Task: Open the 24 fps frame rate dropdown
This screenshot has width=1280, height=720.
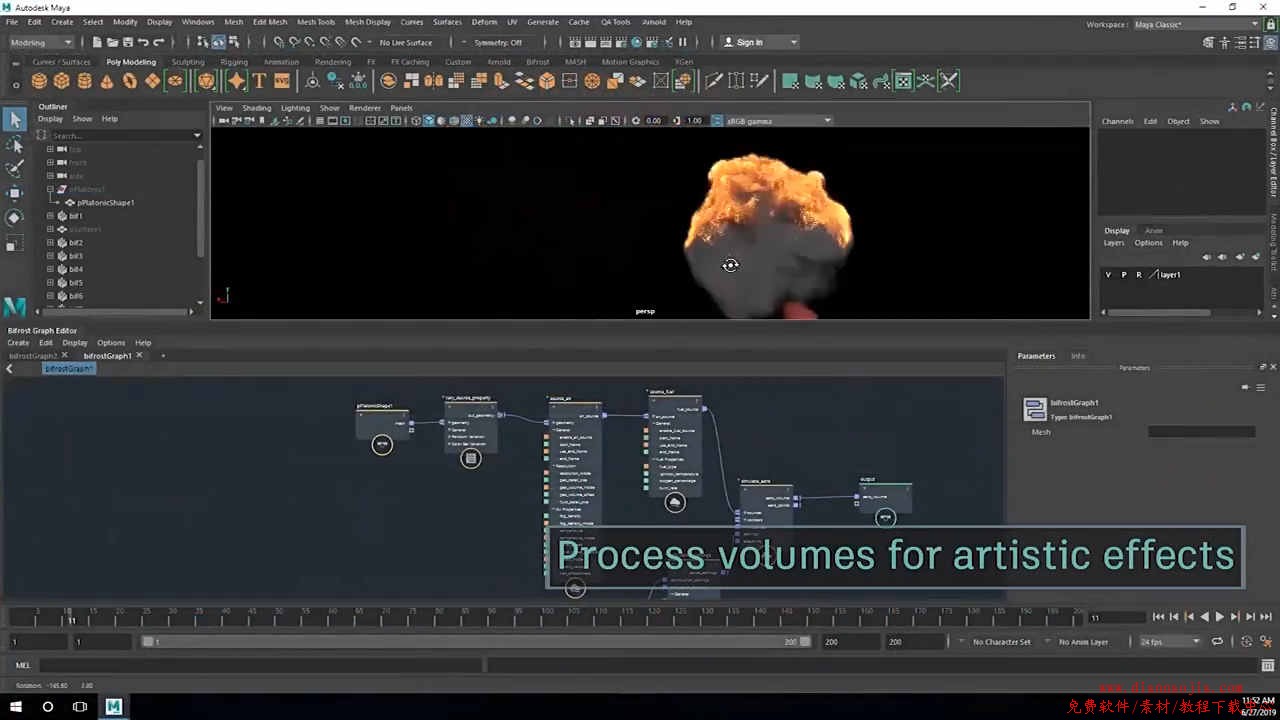Action: click(1169, 642)
